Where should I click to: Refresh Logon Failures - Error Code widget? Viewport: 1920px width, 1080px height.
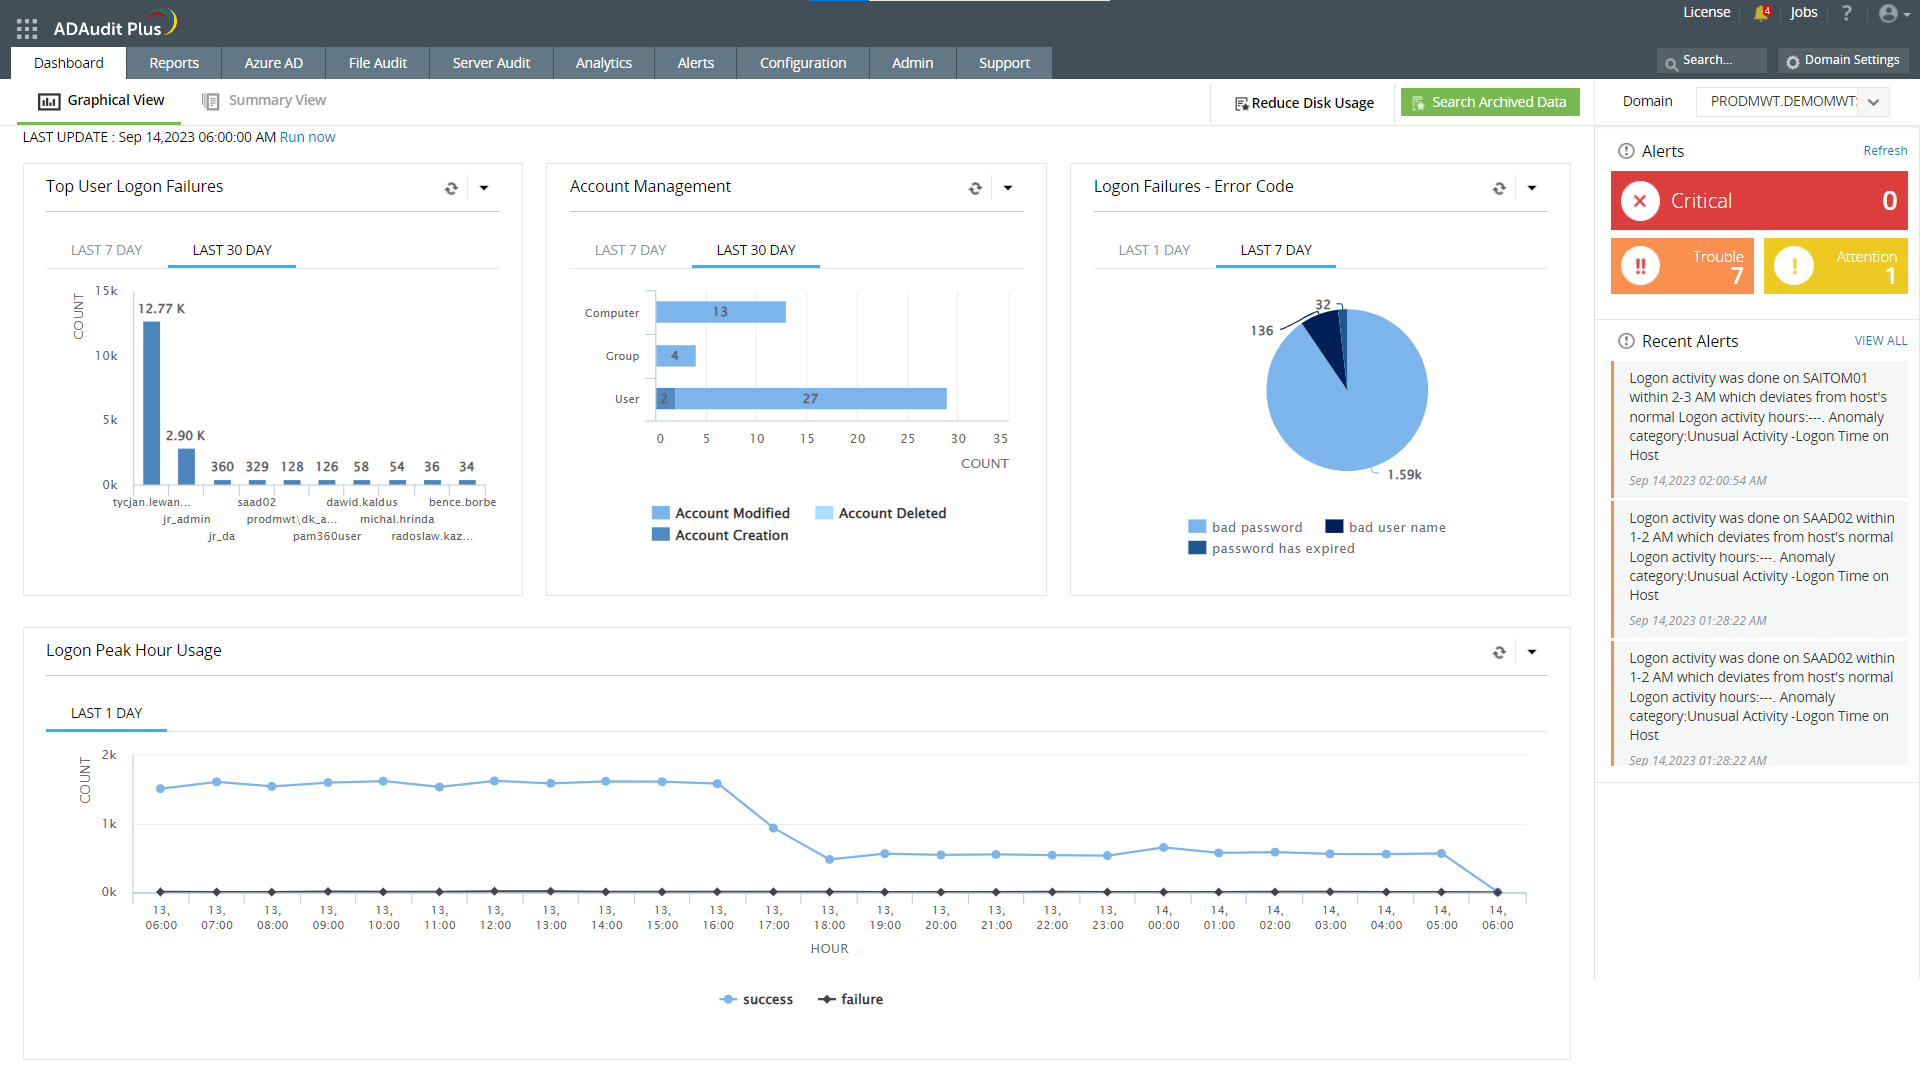[x=1499, y=188]
